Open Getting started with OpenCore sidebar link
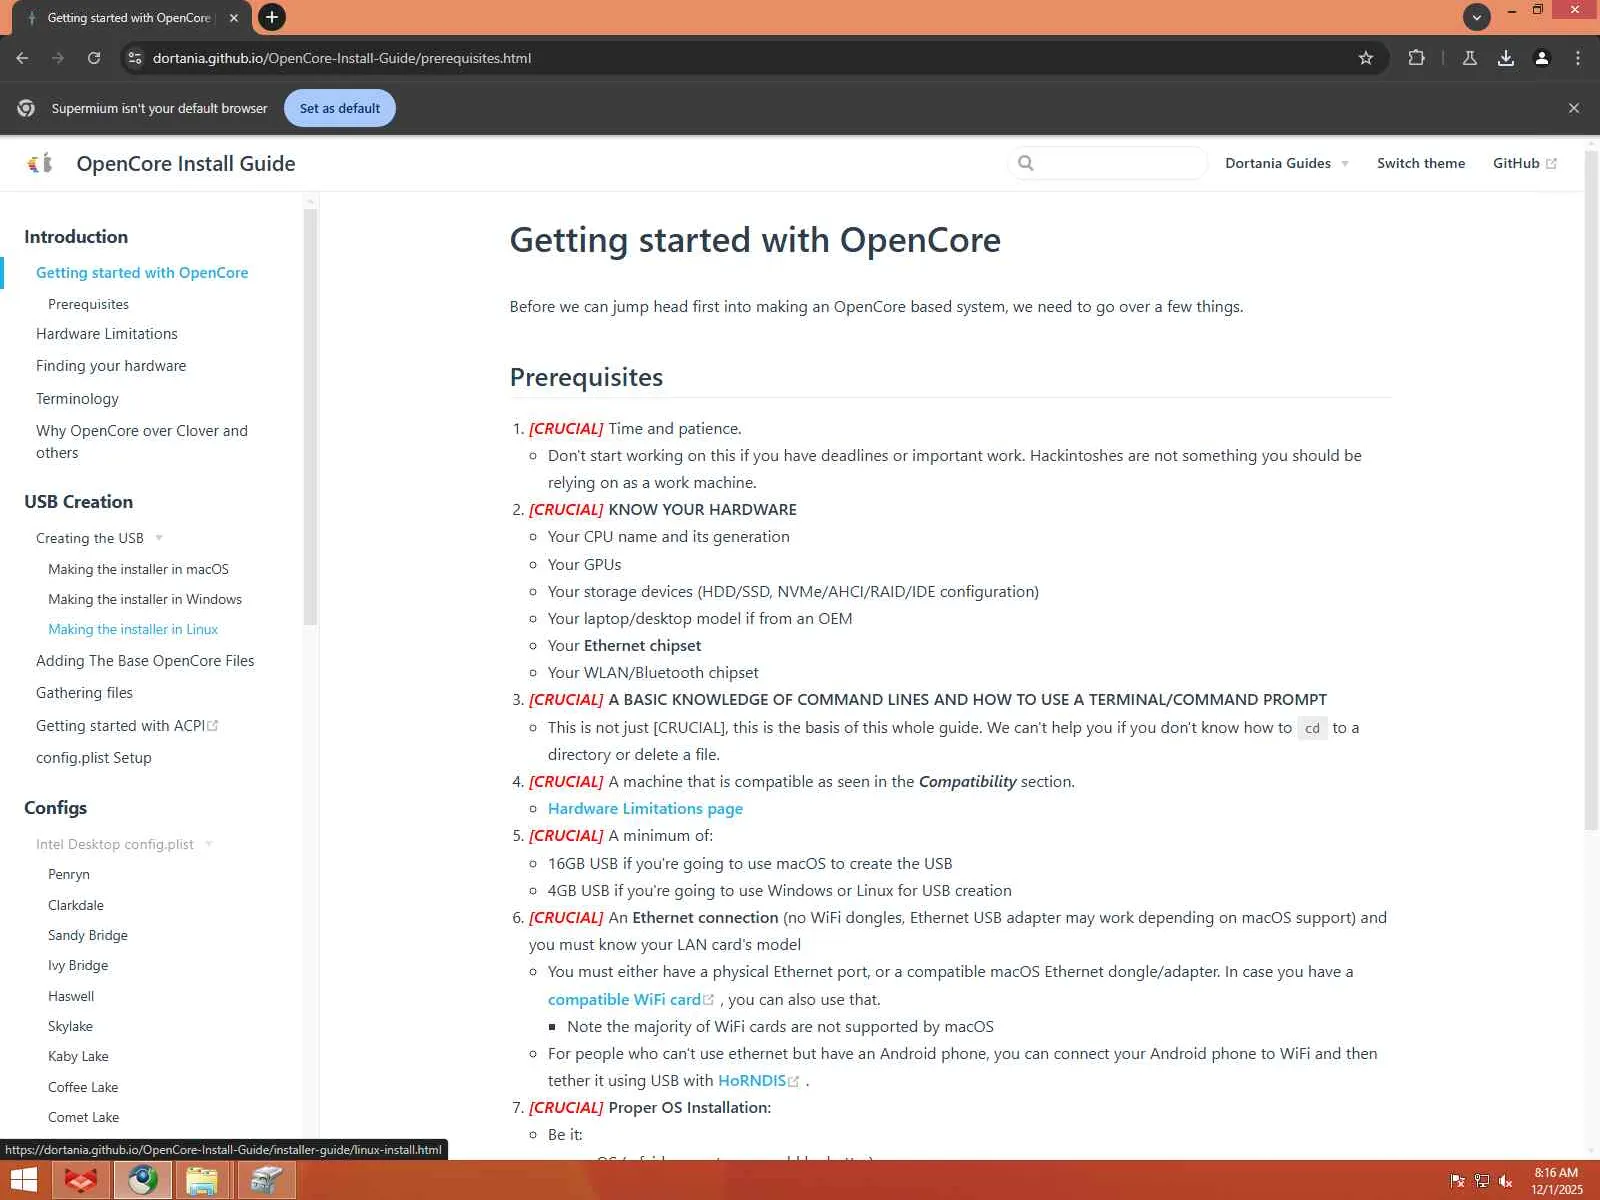1600x1200 pixels. pos(142,273)
